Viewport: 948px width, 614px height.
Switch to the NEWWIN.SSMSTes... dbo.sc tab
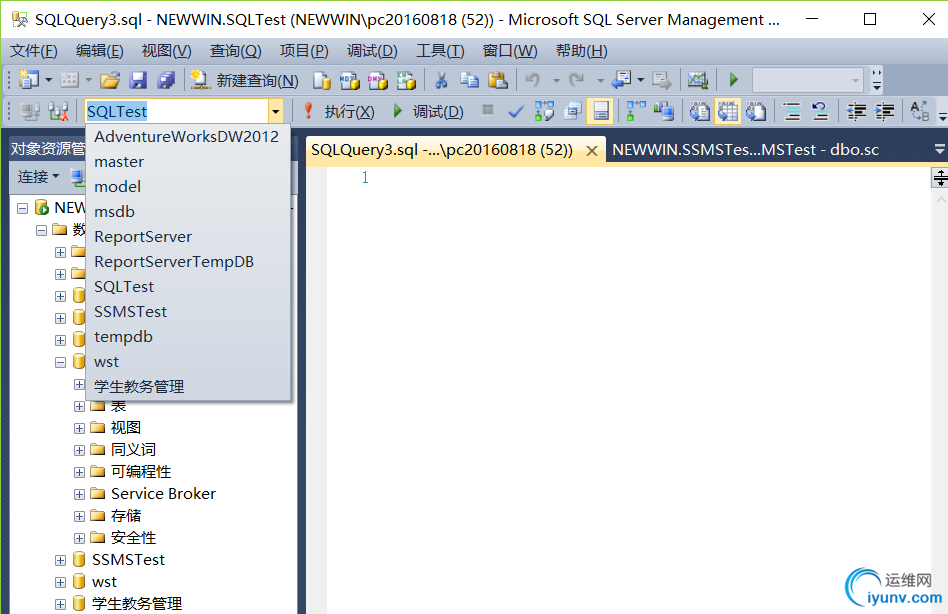[745, 150]
